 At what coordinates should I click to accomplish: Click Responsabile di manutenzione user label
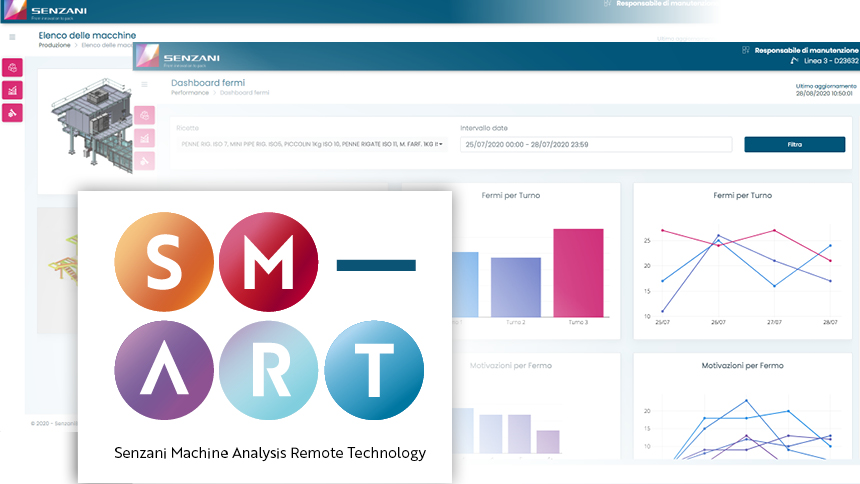coord(806,50)
